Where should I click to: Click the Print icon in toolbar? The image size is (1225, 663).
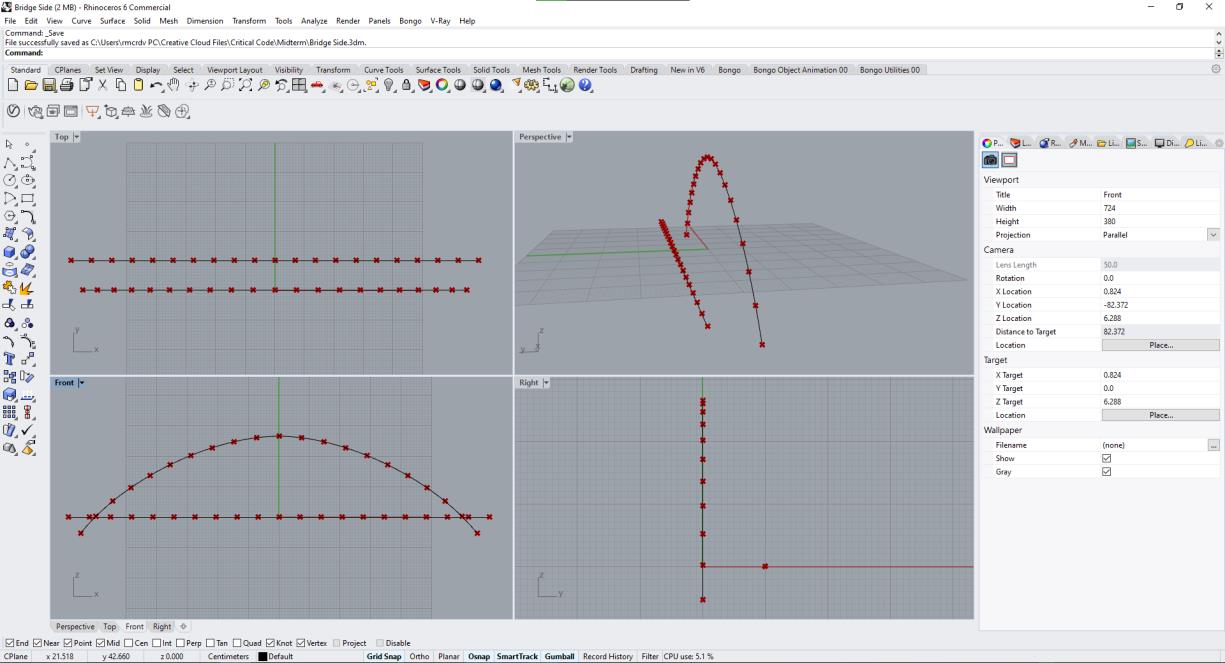[x=69, y=86]
